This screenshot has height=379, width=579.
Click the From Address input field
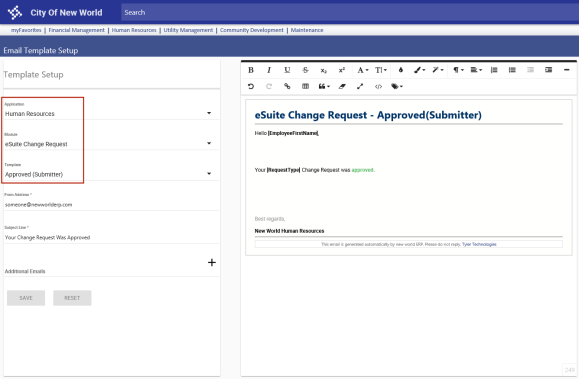point(111,205)
